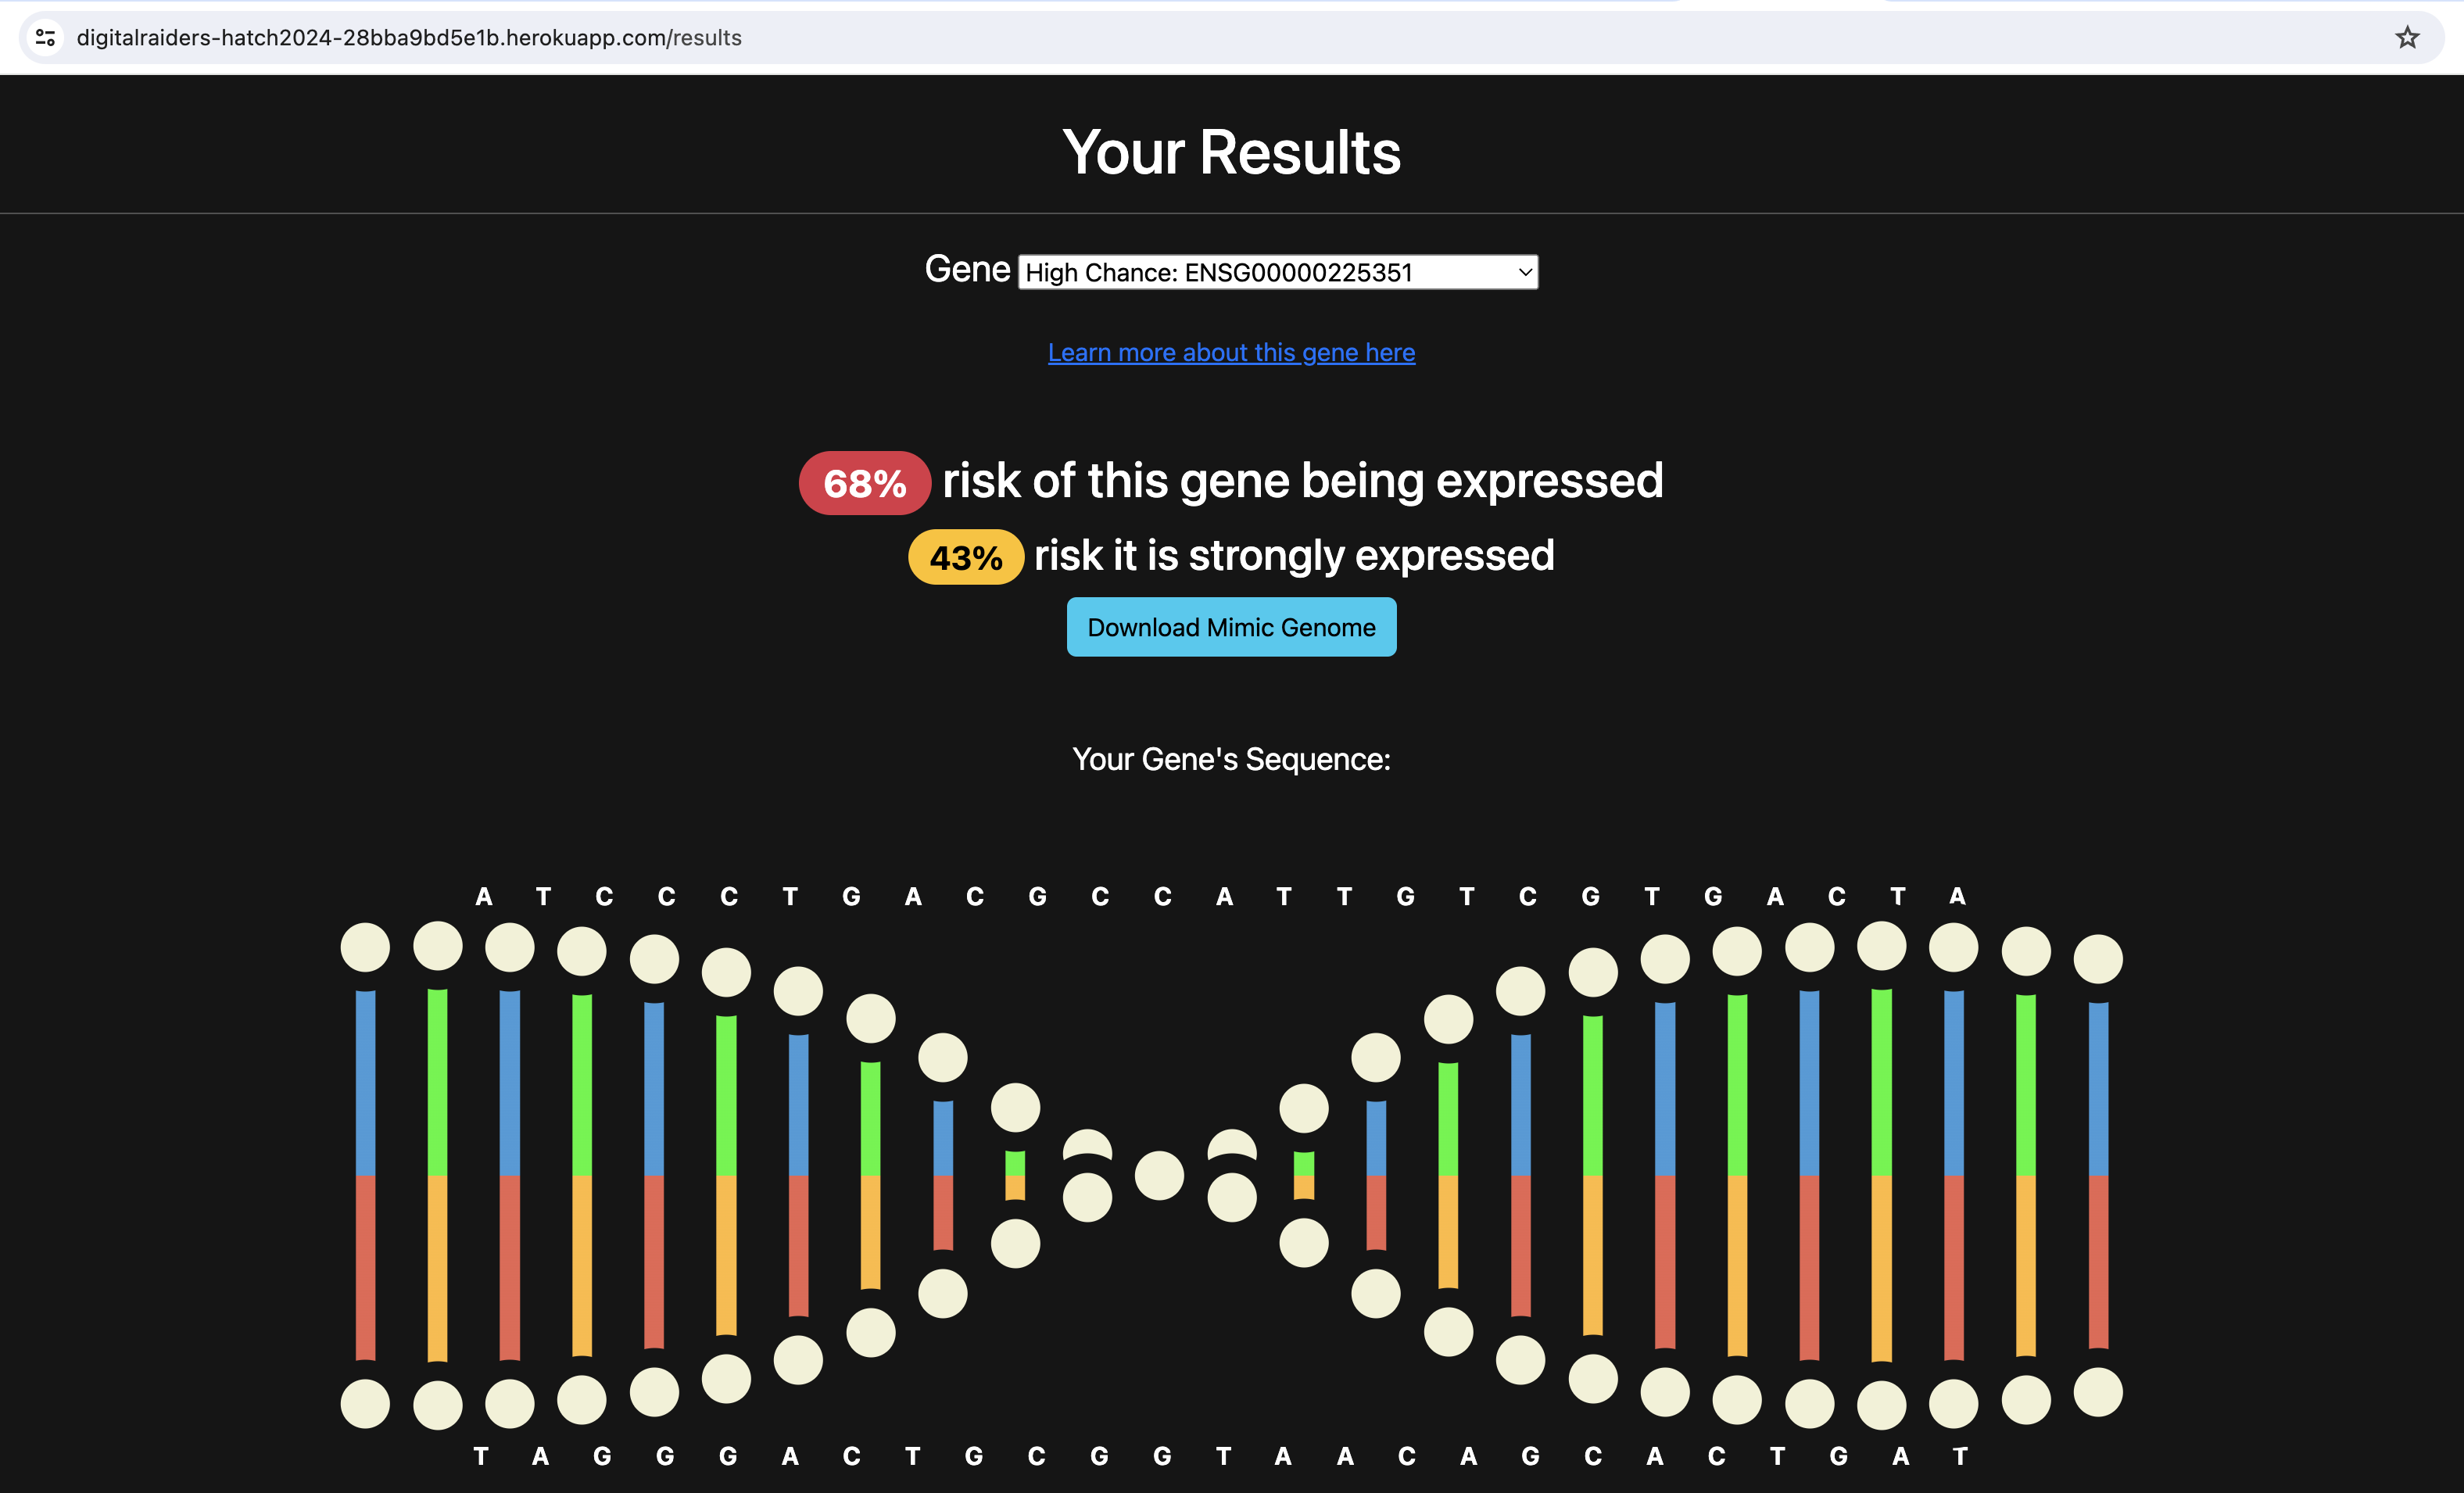This screenshot has height=1493, width=2464.
Task: Click the lone center circle of the helix
Action: 1159,1175
